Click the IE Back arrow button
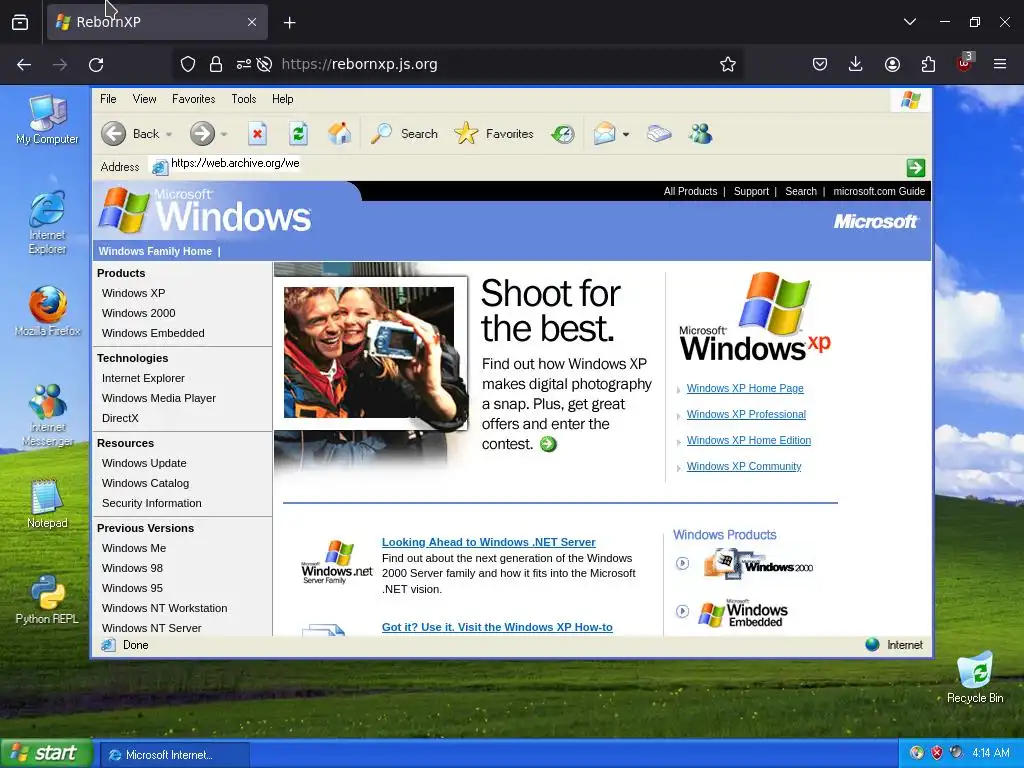1024x768 pixels. click(x=114, y=134)
